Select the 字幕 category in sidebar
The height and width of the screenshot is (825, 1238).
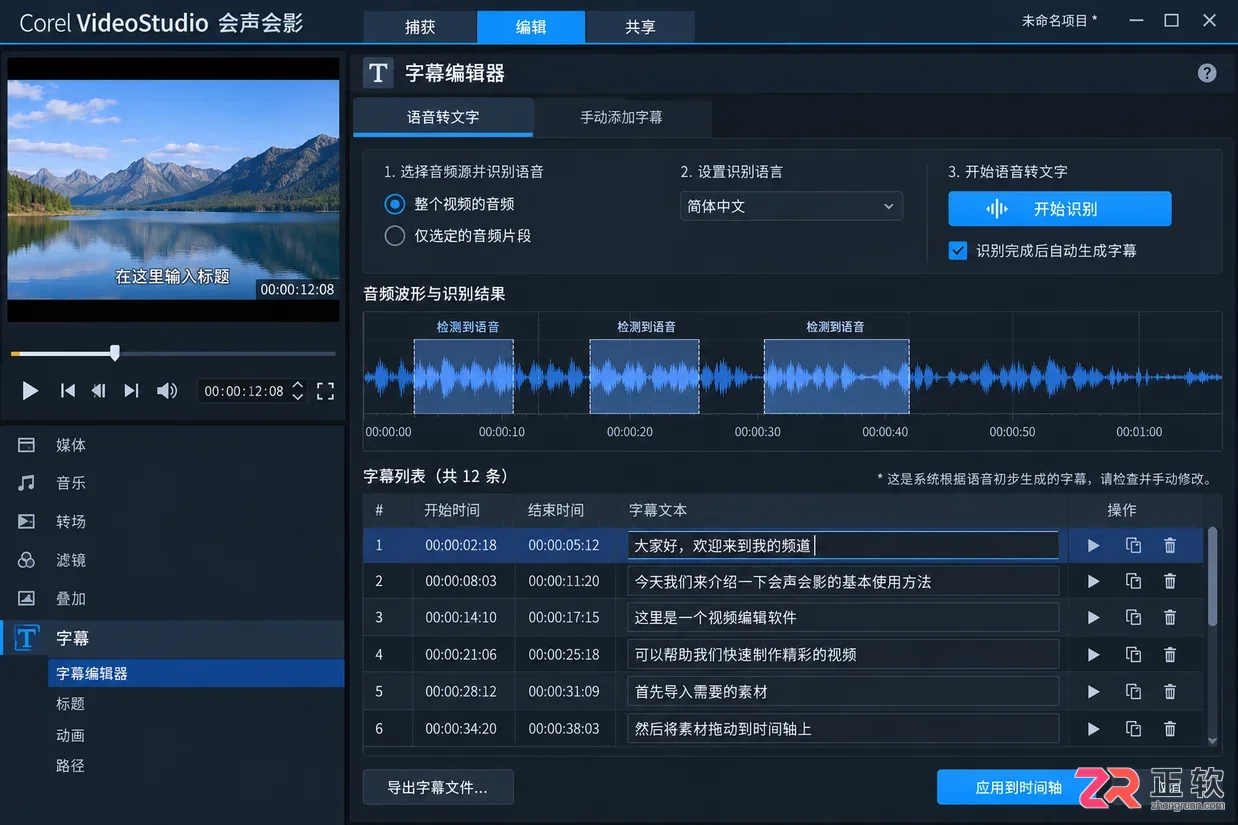click(x=172, y=638)
